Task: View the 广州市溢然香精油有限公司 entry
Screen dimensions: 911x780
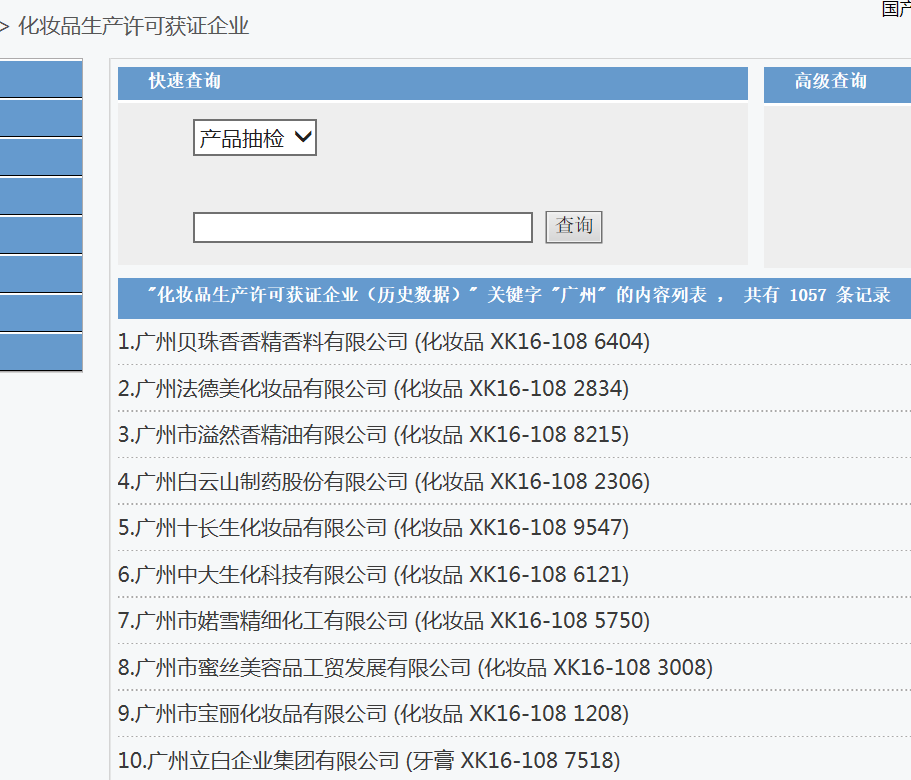Action: click(373, 435)
